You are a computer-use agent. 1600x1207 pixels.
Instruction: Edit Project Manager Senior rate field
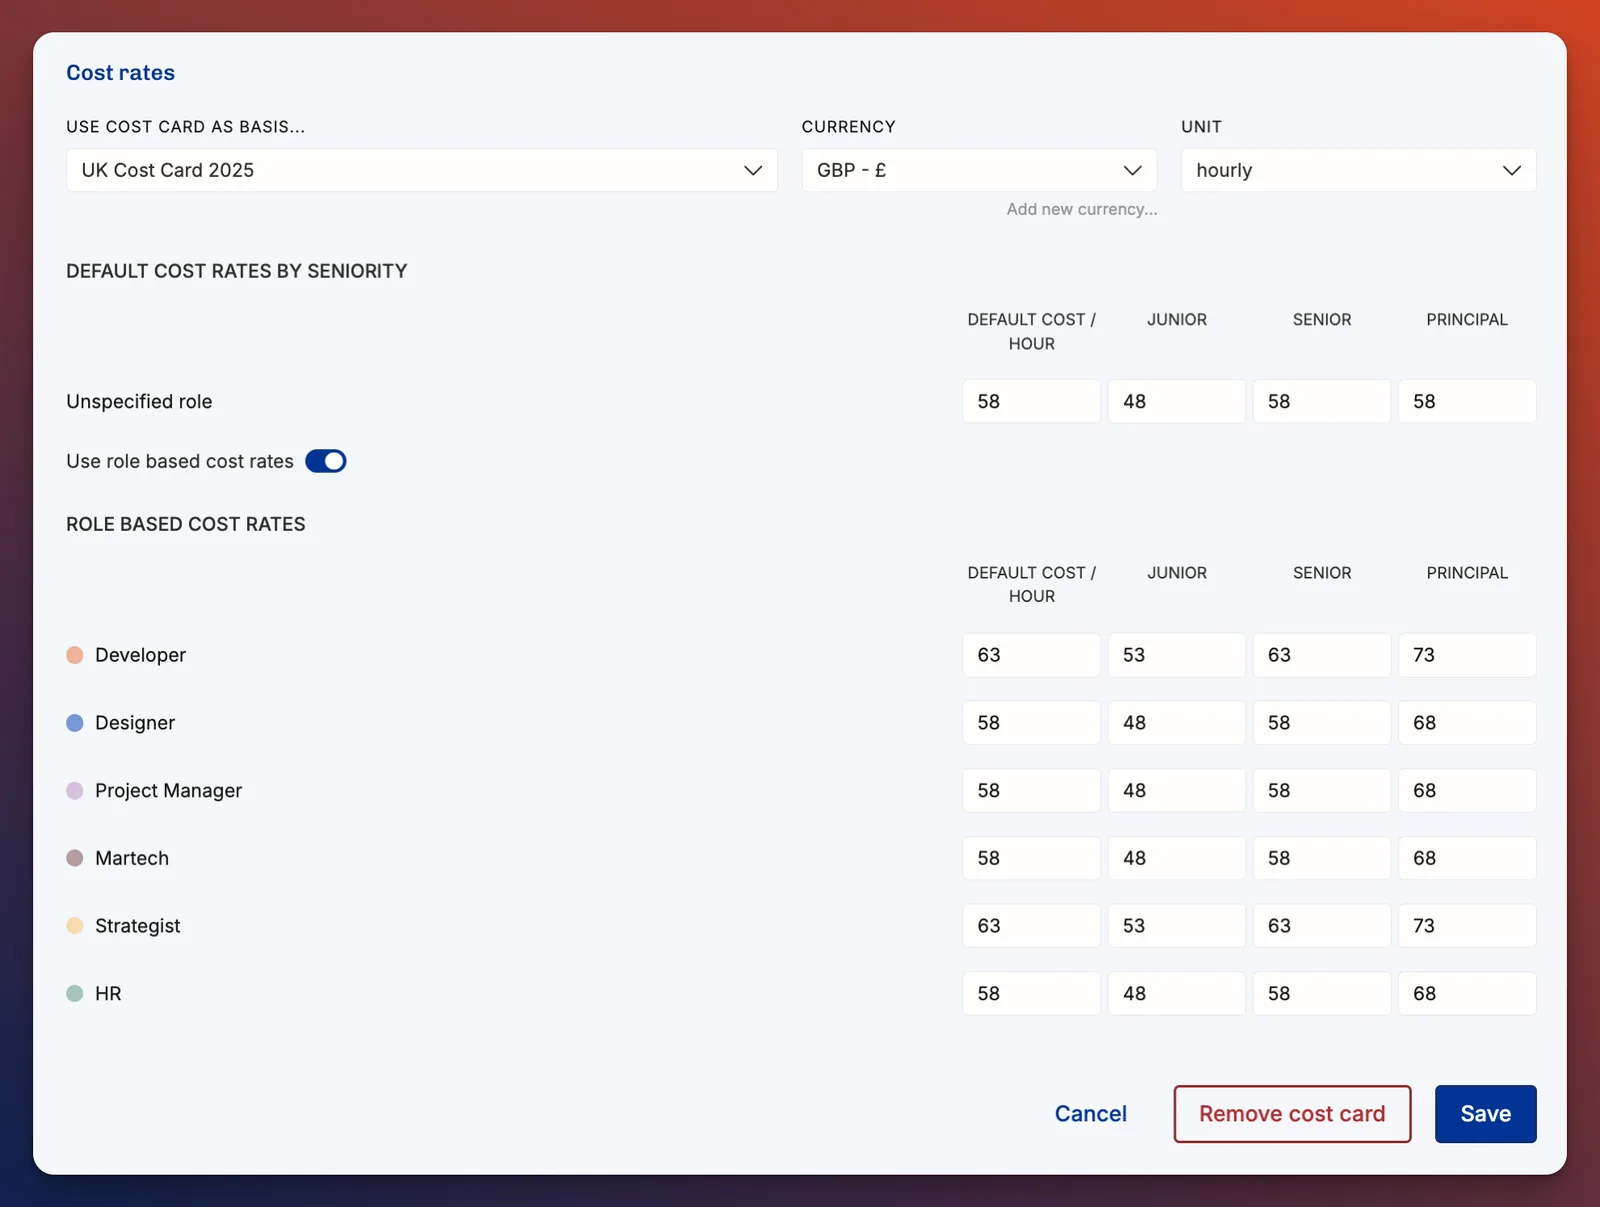(1322, 791)
